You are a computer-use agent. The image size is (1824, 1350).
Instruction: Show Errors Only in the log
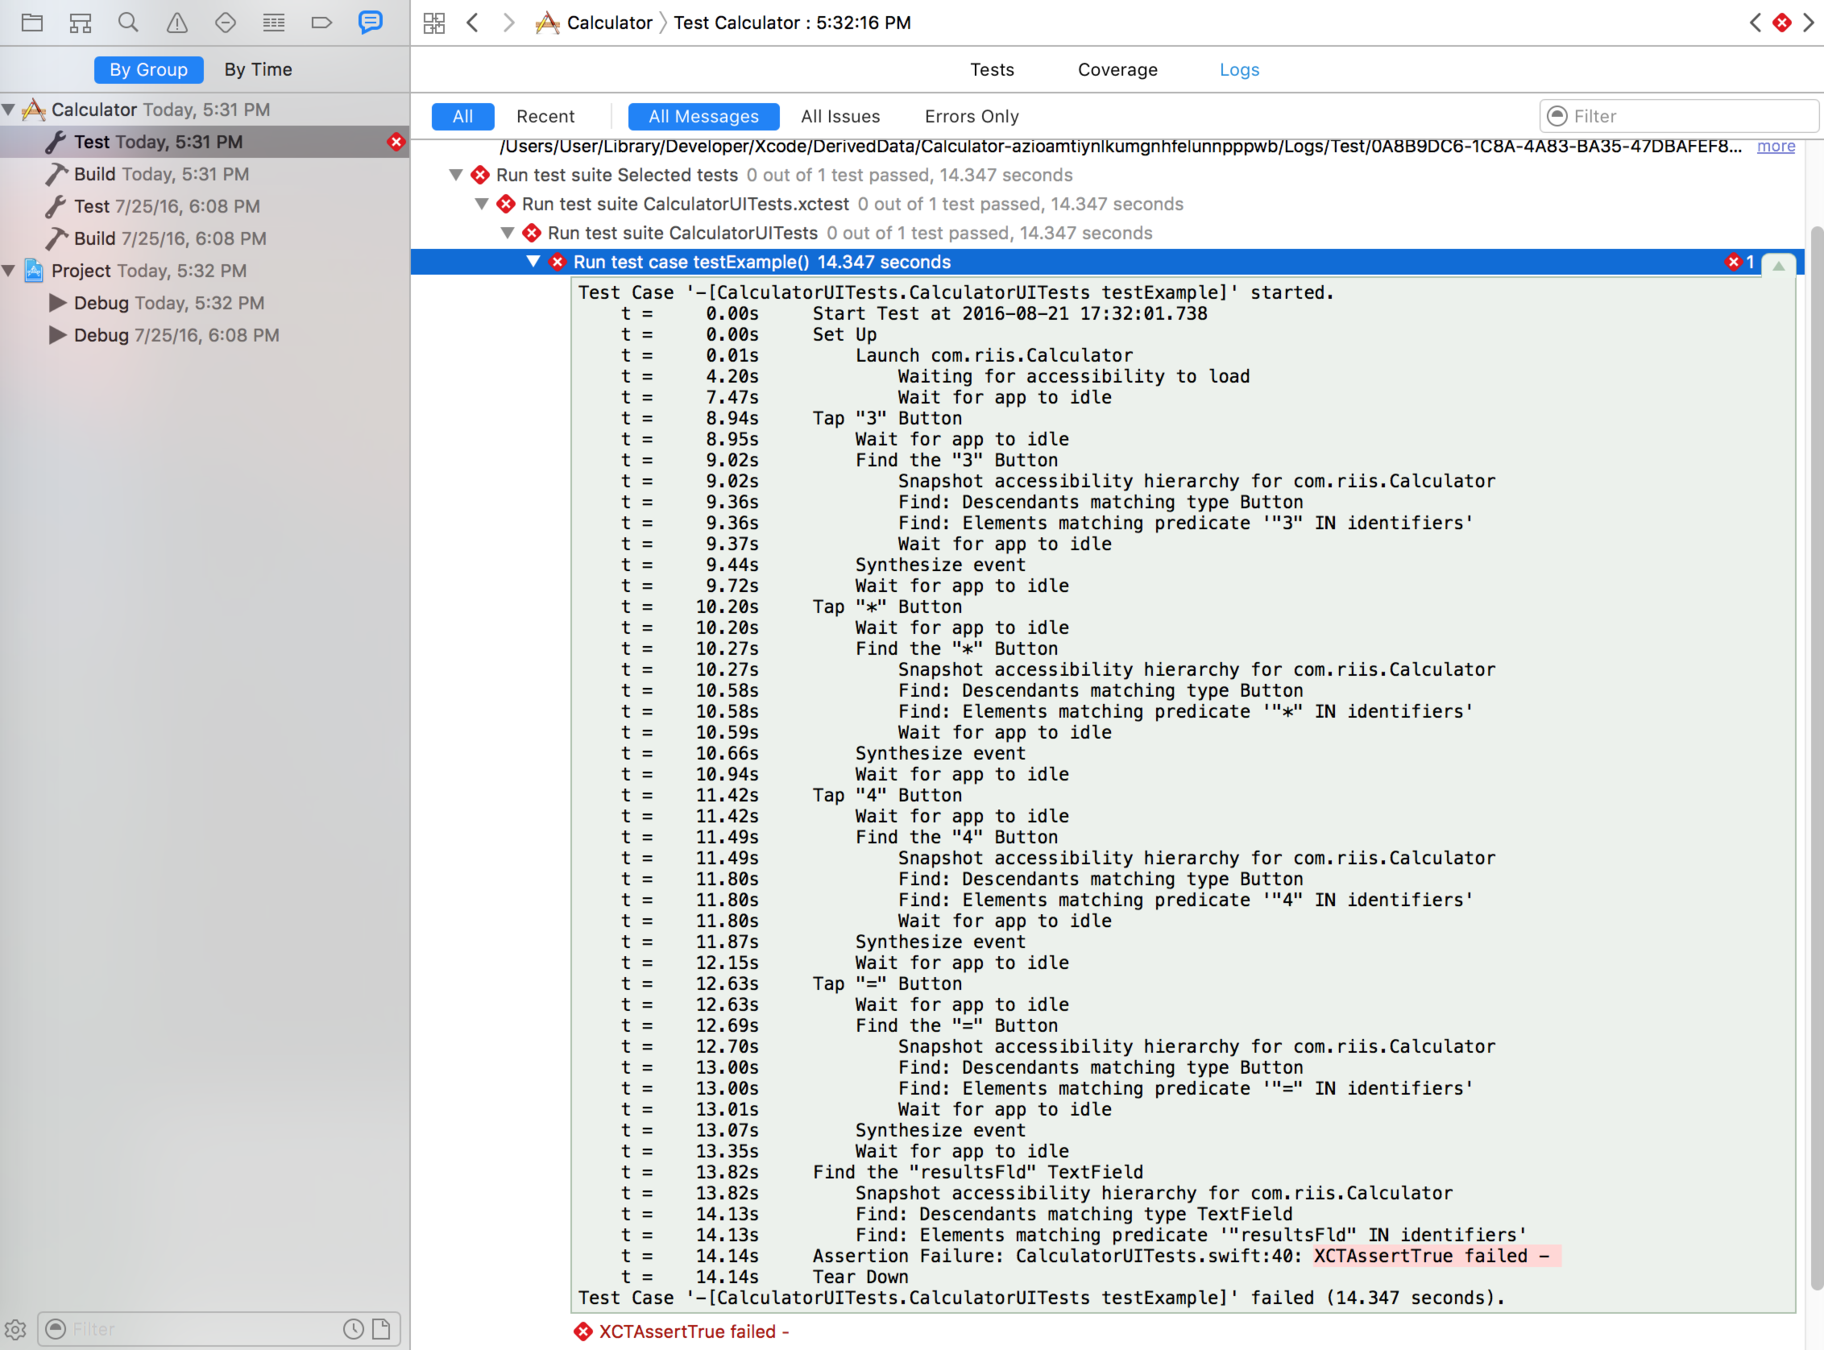[972, 117]
